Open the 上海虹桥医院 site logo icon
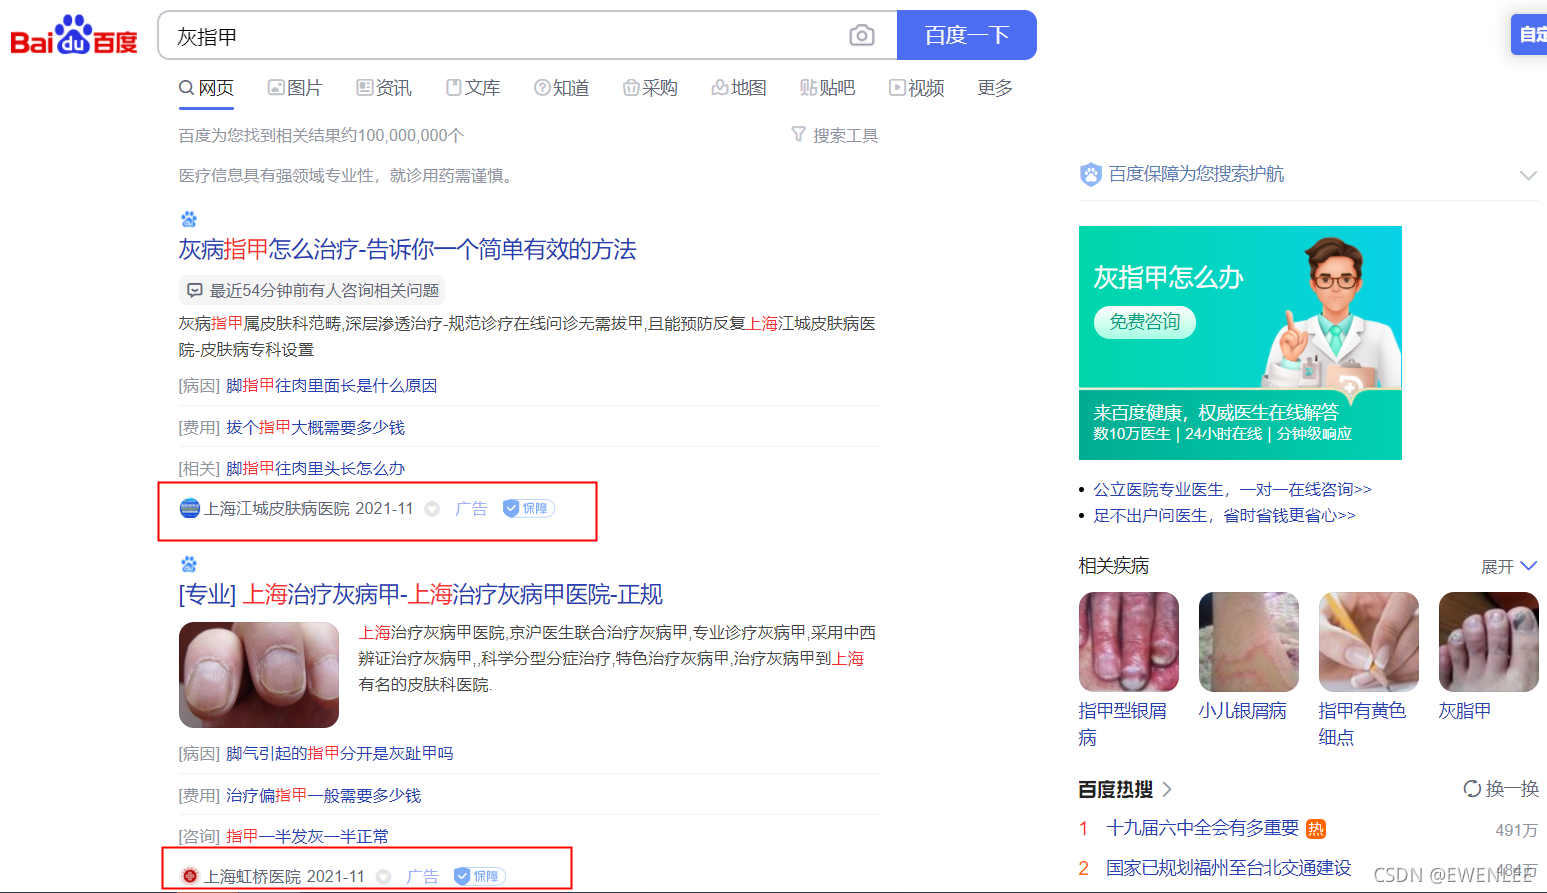1547x893 pixels. click(x=190, y=876)
